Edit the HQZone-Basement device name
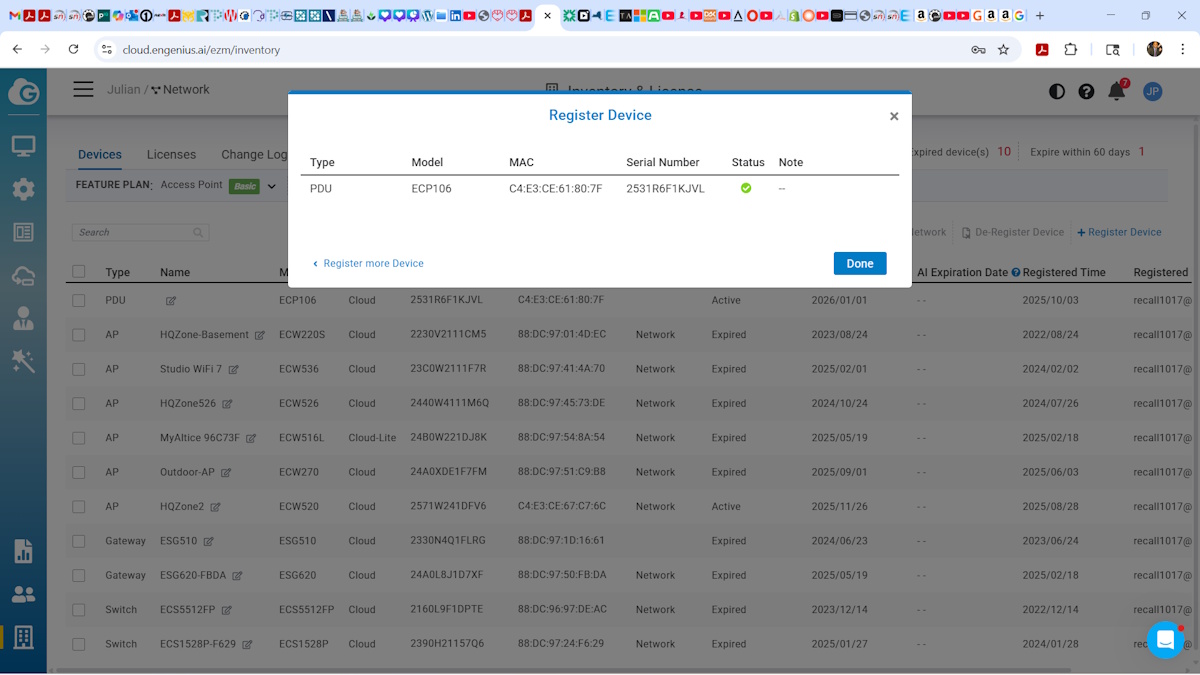 tap(260, 336)
